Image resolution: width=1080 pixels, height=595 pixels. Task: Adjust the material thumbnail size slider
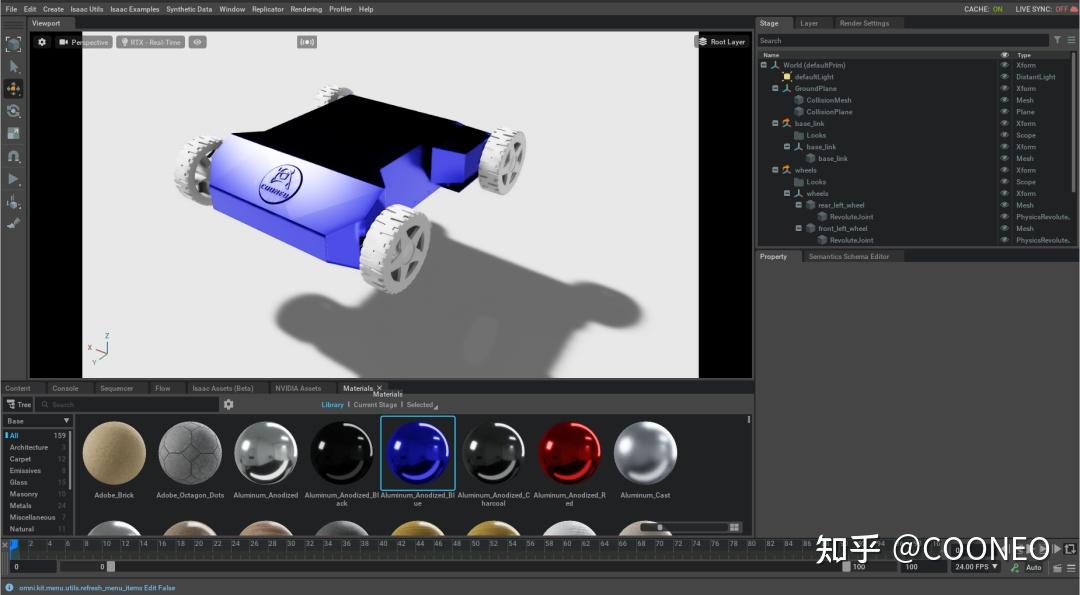click(x=684, y=528)
